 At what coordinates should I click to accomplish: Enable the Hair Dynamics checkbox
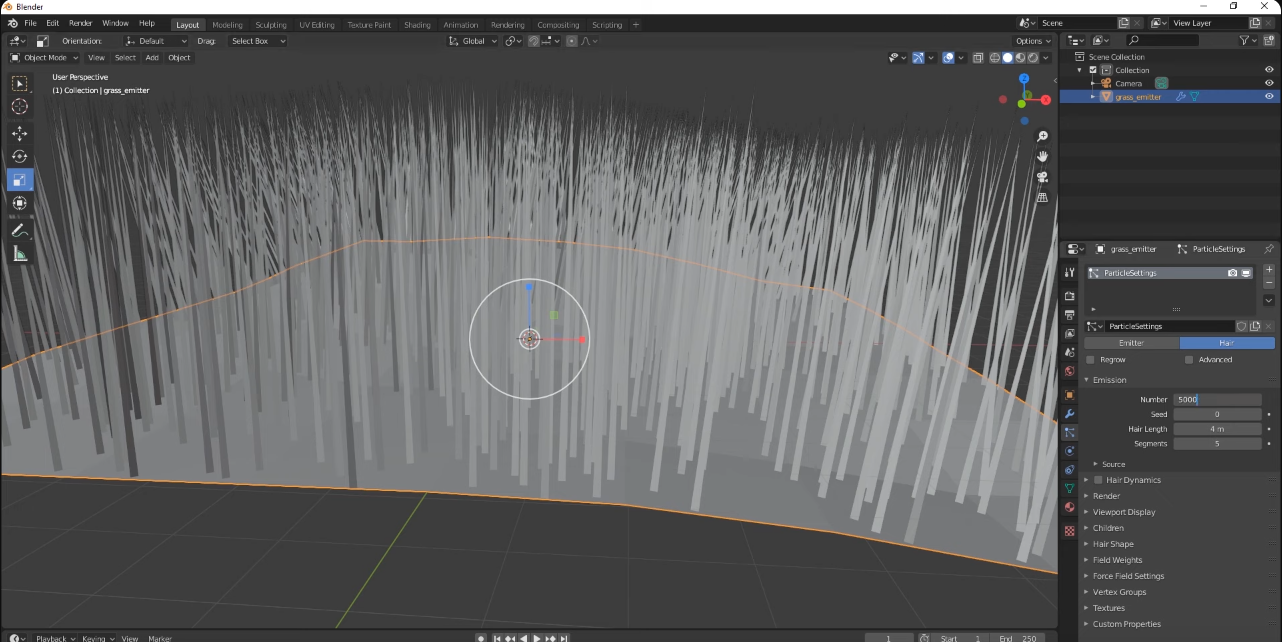click(1098, 480)
